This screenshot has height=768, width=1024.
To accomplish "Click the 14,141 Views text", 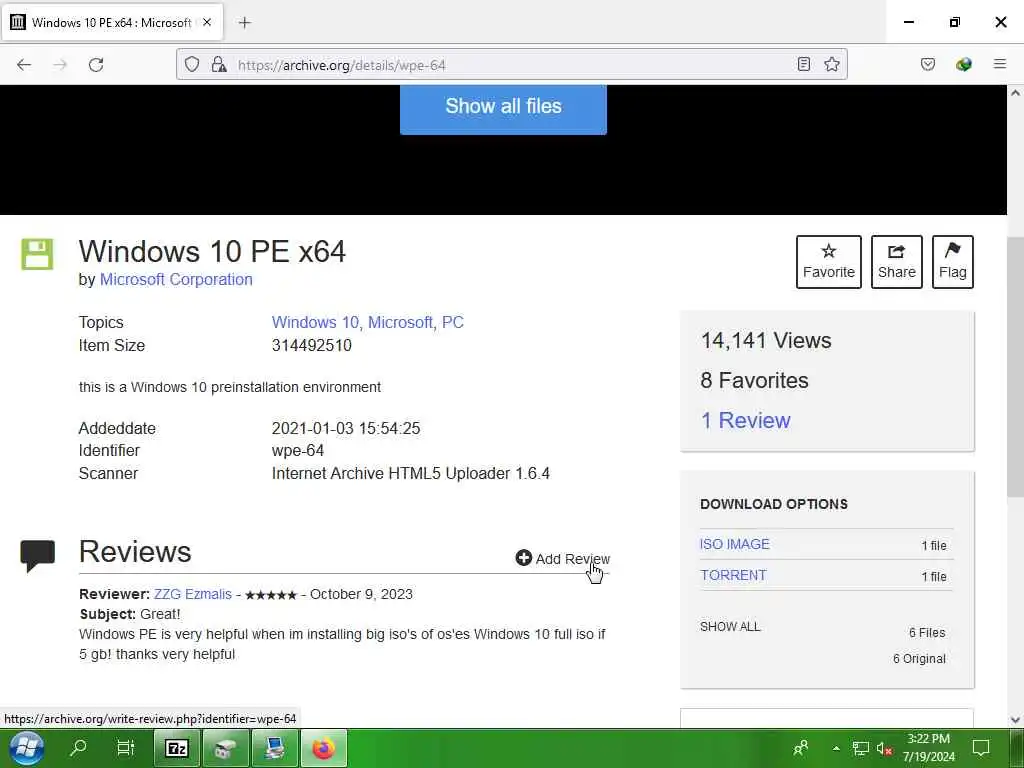I will pos(766,341).
